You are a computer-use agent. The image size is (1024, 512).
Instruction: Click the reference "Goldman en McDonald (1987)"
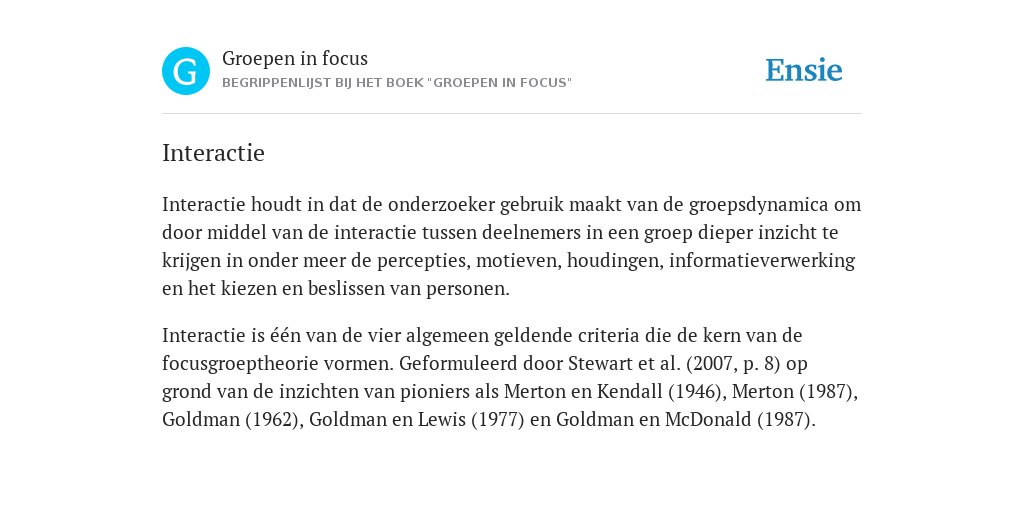pyautogui.click(x=686, y=419)
